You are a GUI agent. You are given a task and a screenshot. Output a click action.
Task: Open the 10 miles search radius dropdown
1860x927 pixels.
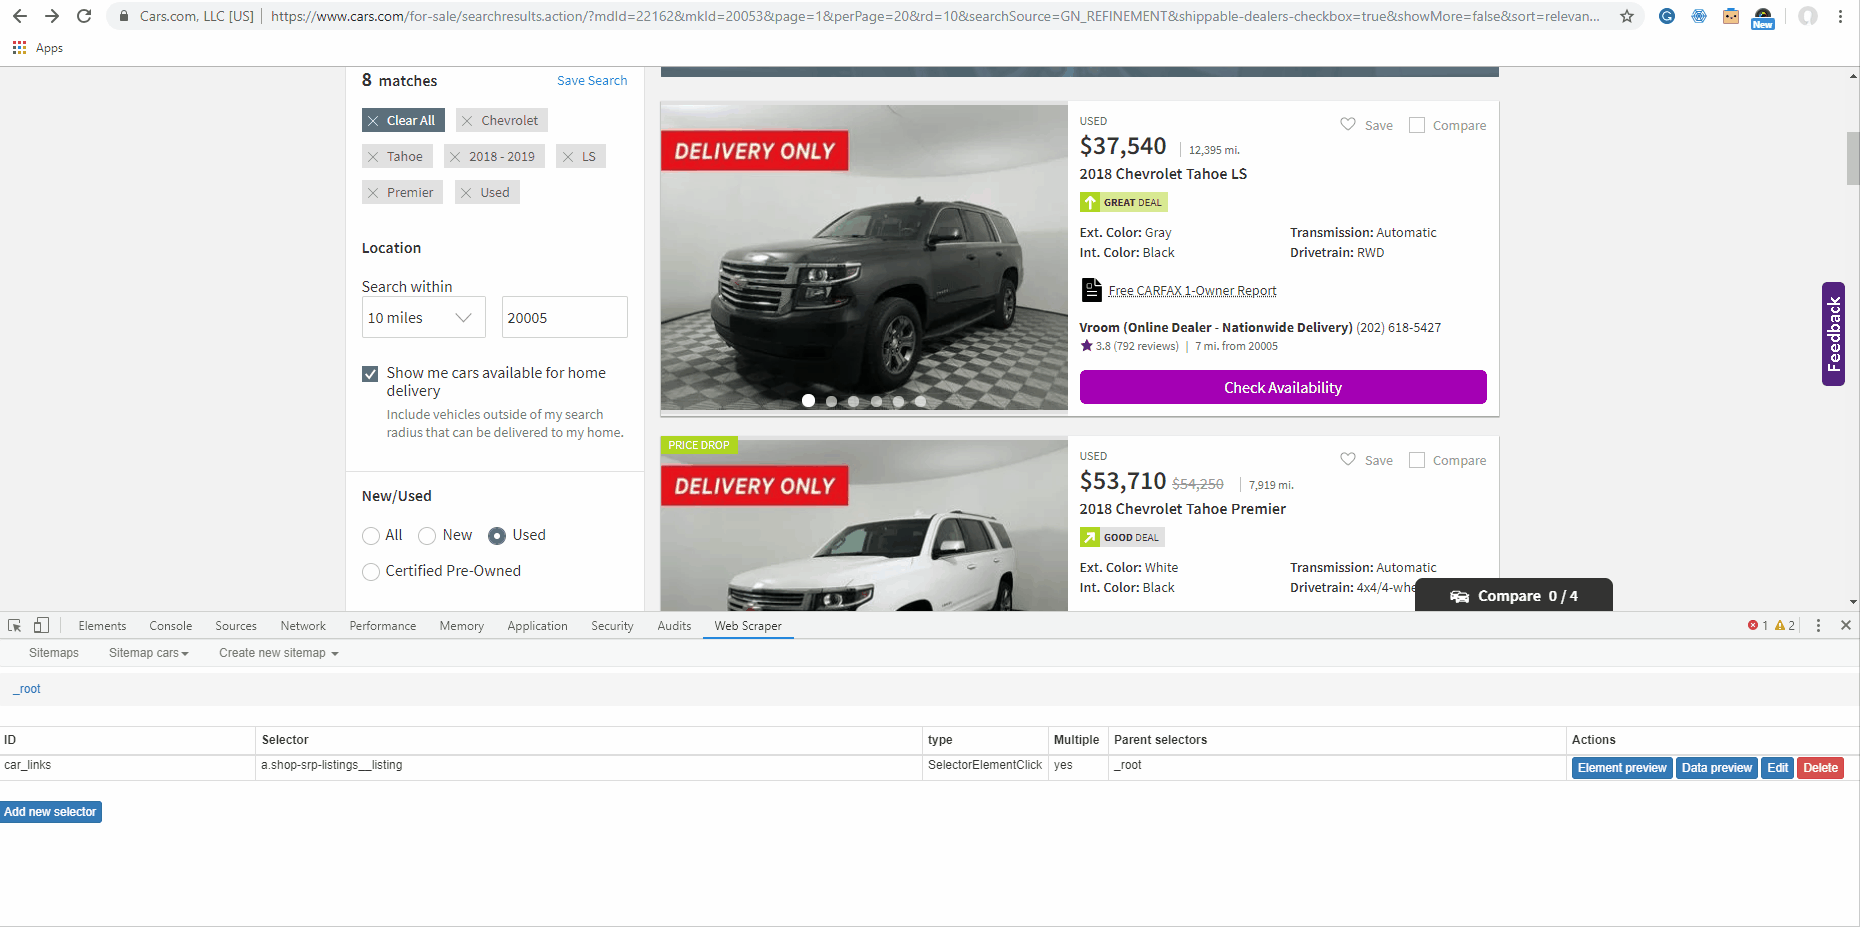423,317
